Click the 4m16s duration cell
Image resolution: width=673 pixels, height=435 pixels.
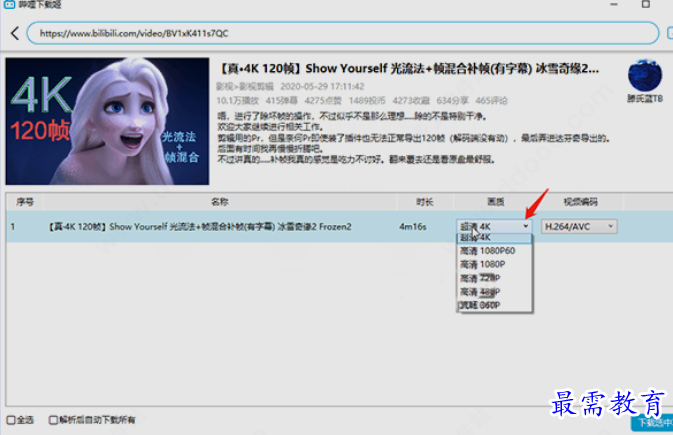click(413, 226)
